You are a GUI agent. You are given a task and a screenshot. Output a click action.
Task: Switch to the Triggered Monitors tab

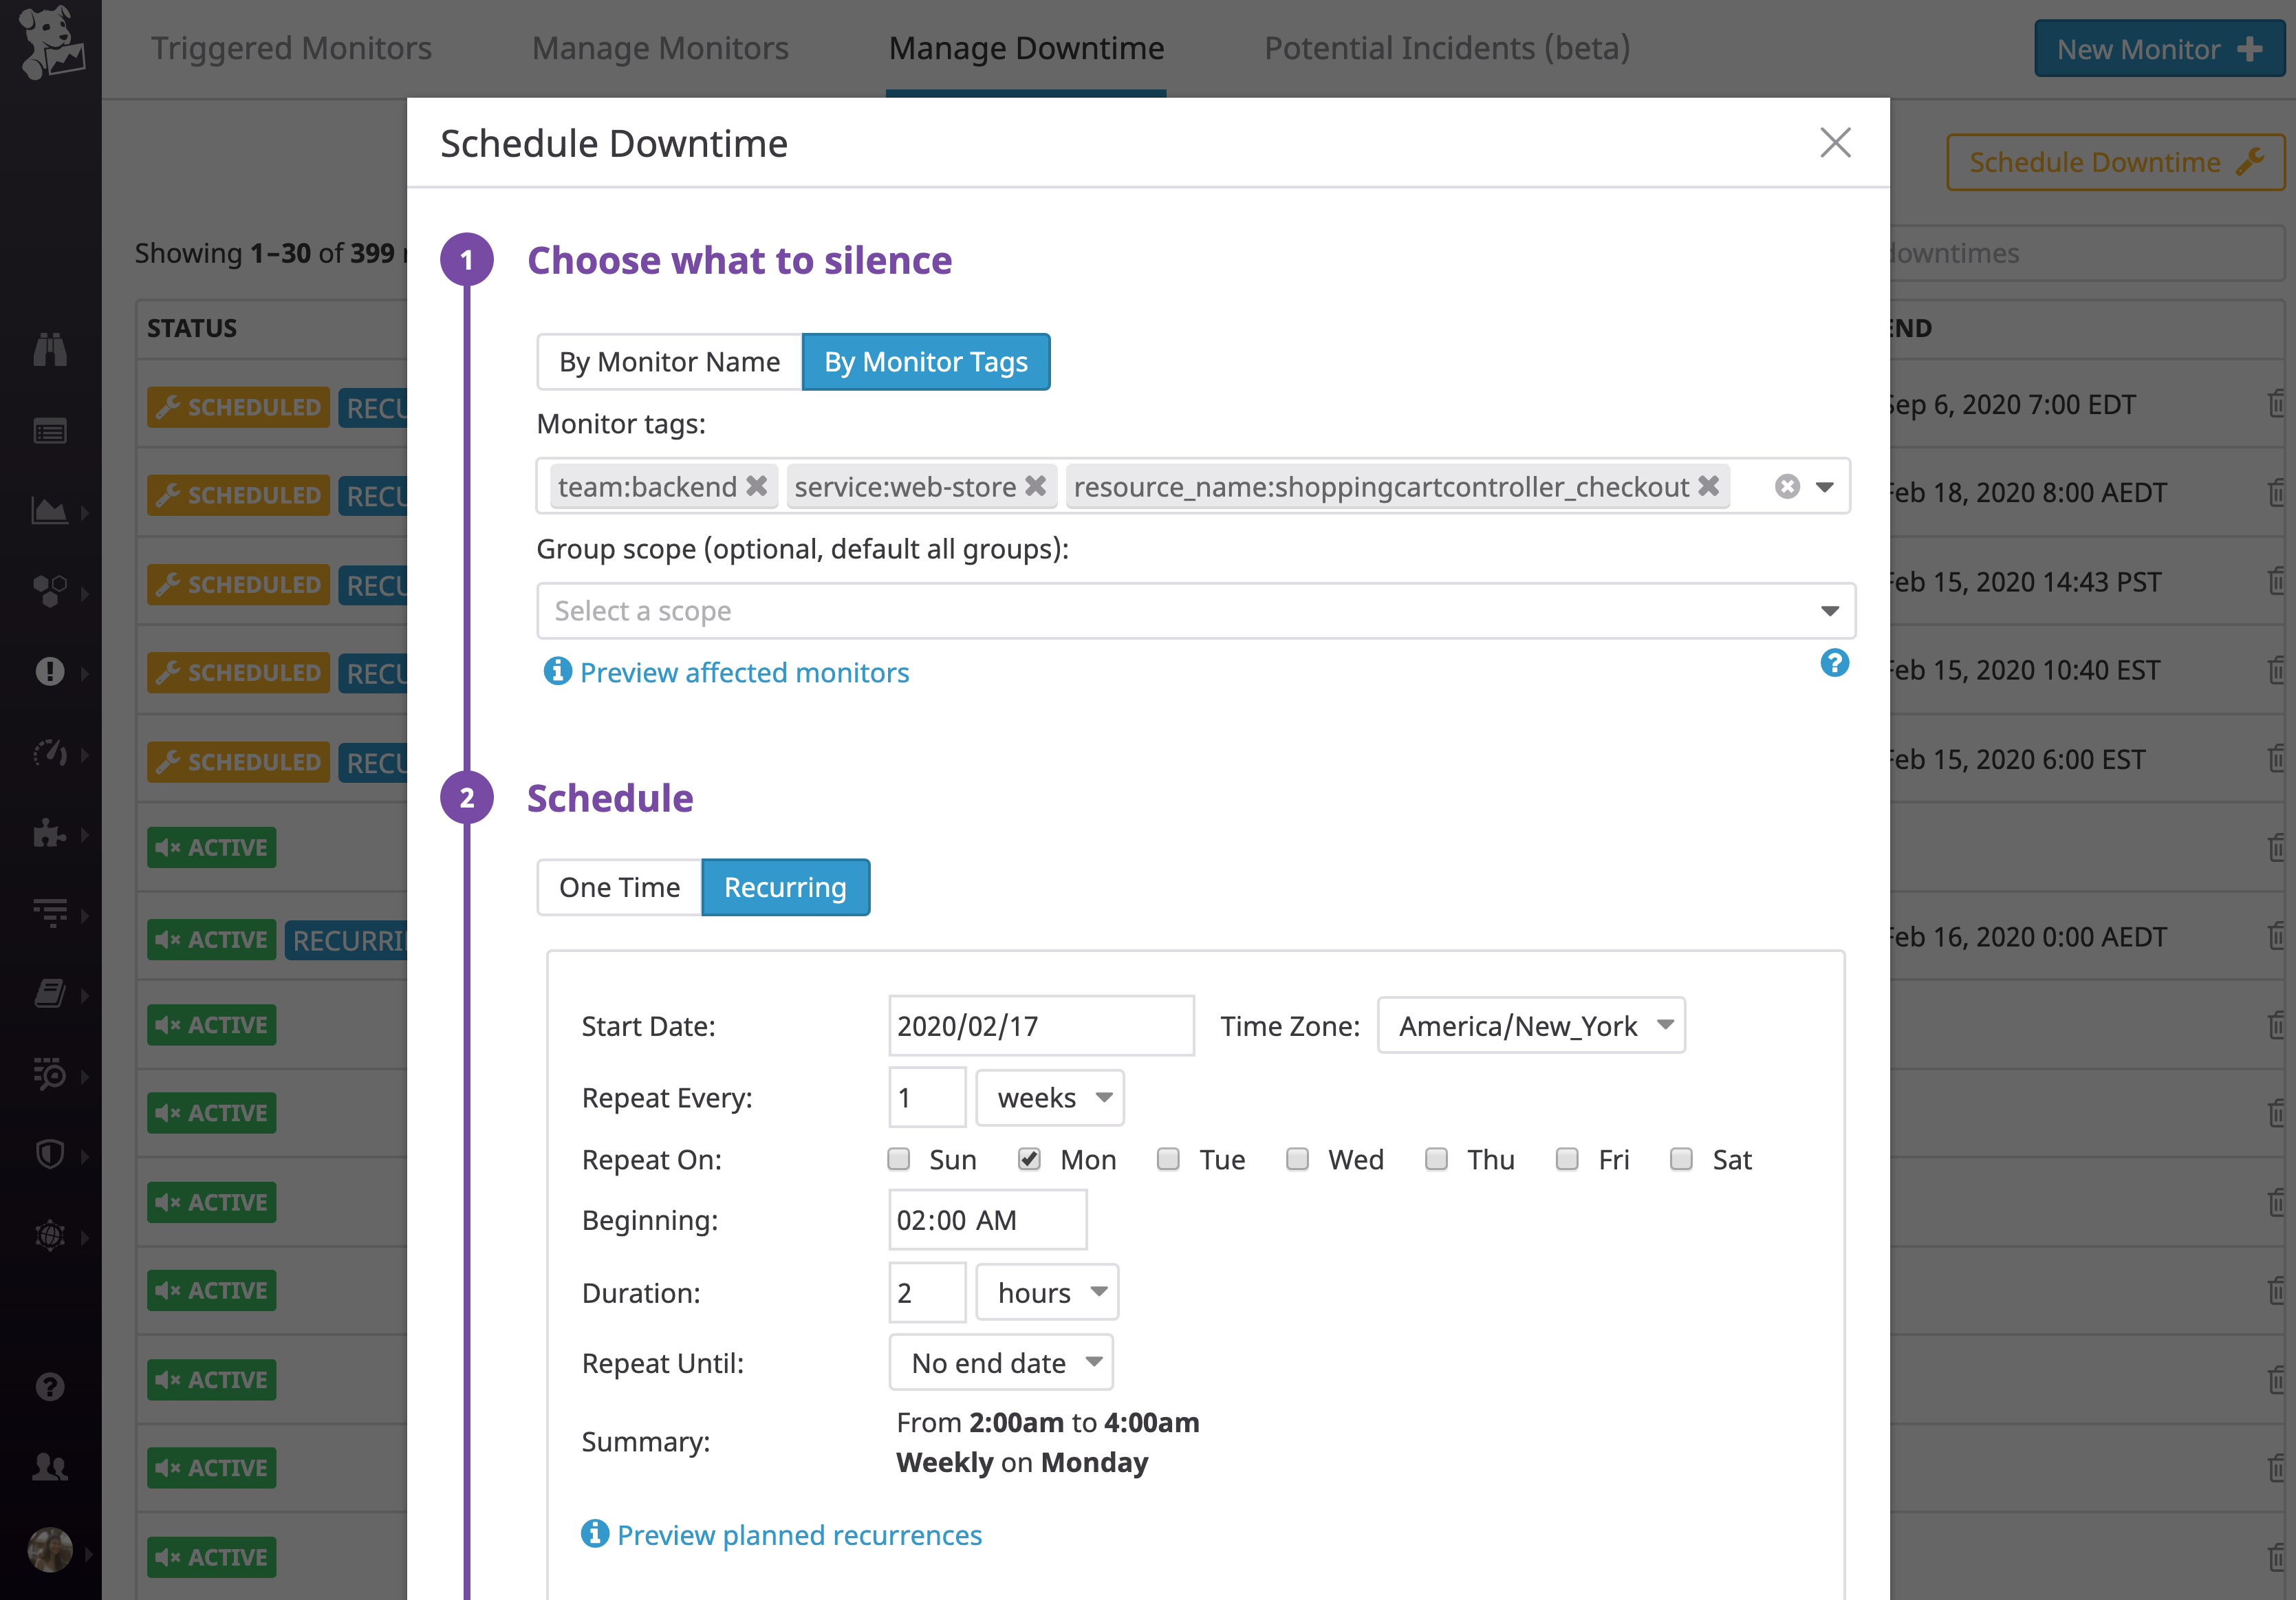(291, 47)
